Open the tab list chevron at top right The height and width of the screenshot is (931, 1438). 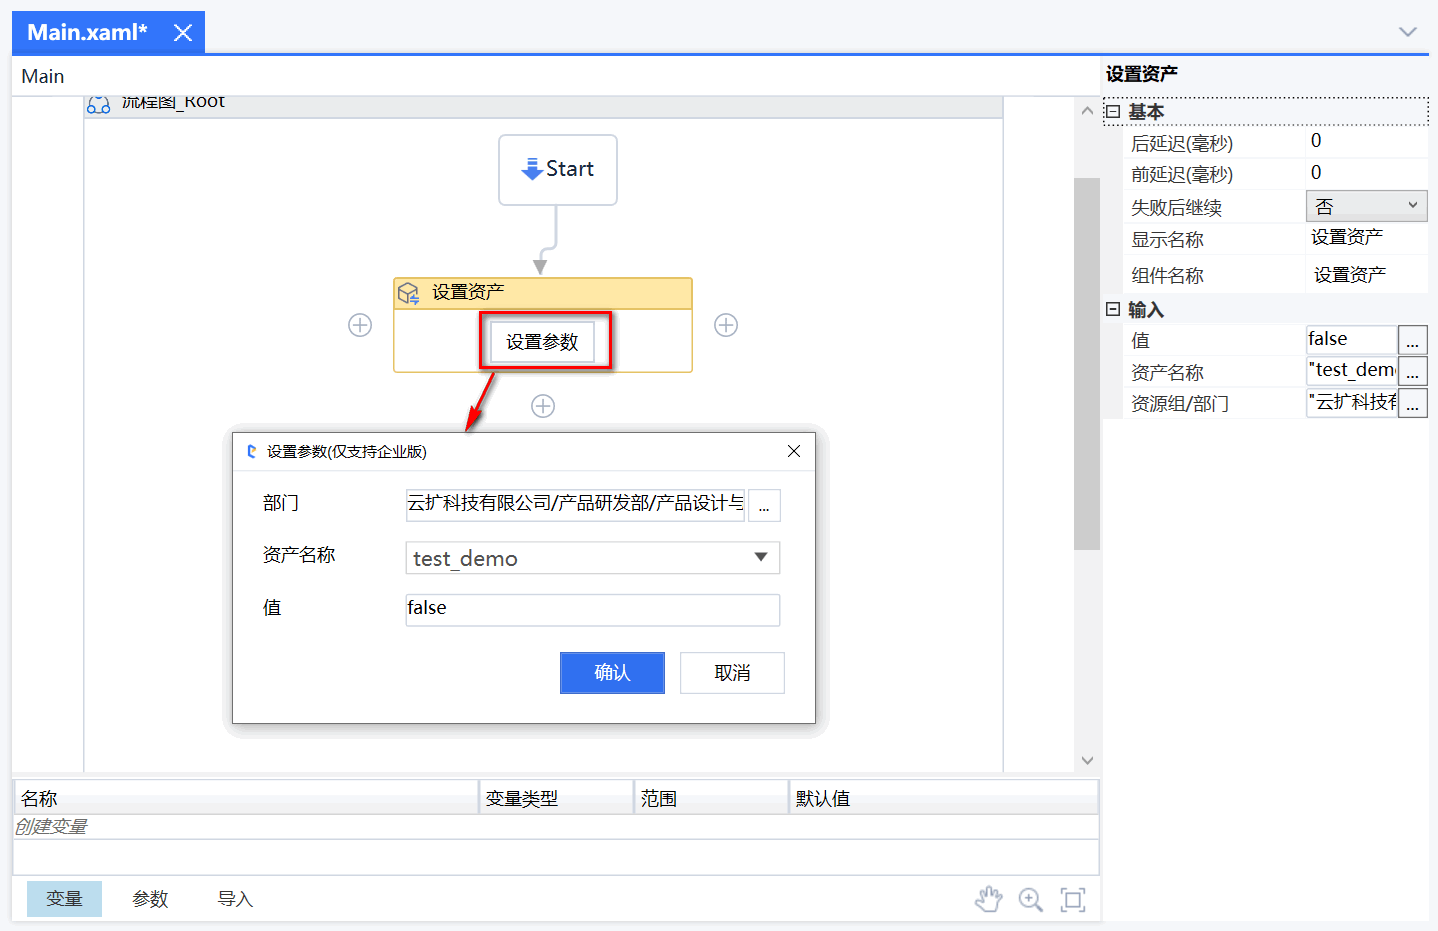point(1408,32)
